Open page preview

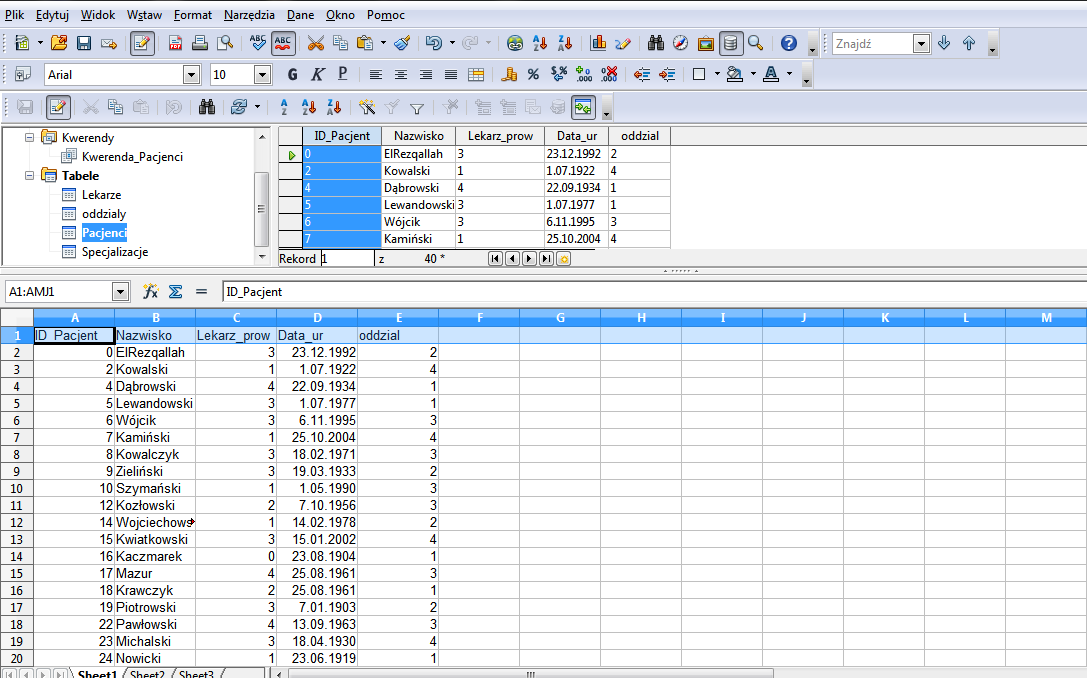click(225, 44)
